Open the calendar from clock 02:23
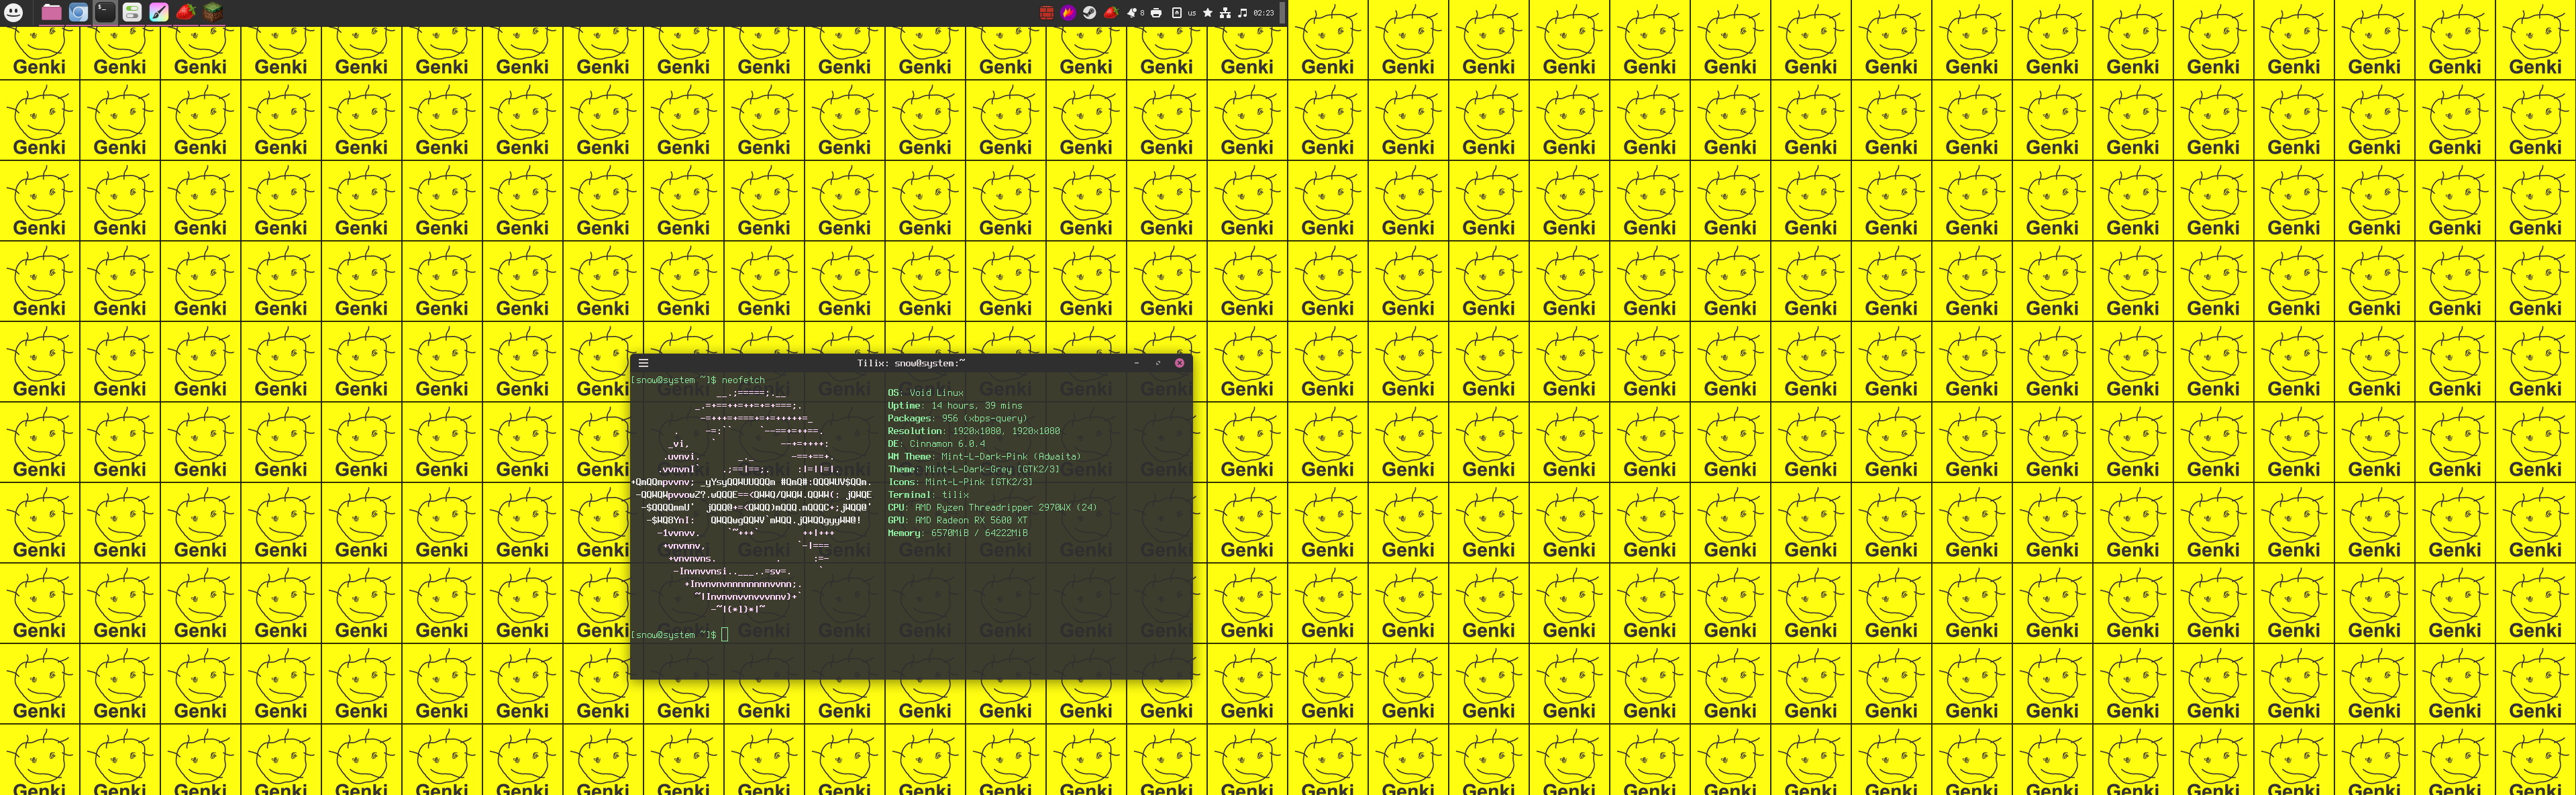2576x795 pixels. click(1264, 13)
